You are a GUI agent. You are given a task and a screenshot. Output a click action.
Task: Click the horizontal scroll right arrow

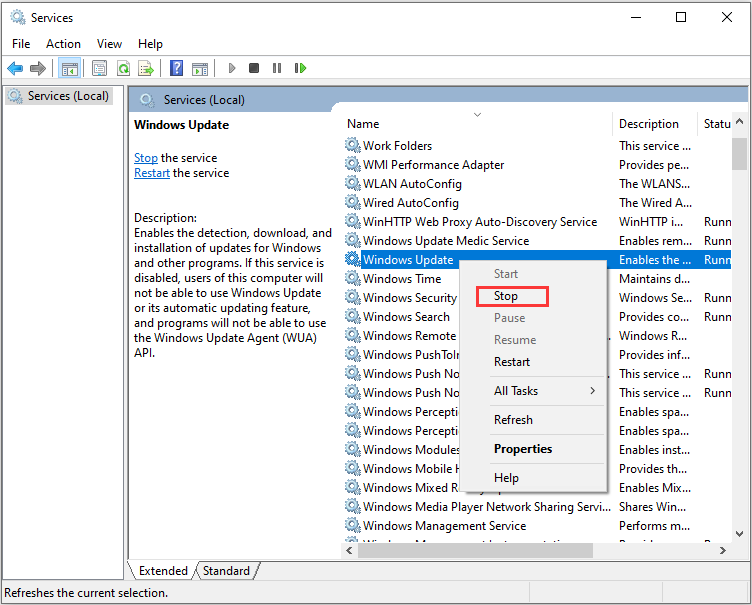point(723,550)
